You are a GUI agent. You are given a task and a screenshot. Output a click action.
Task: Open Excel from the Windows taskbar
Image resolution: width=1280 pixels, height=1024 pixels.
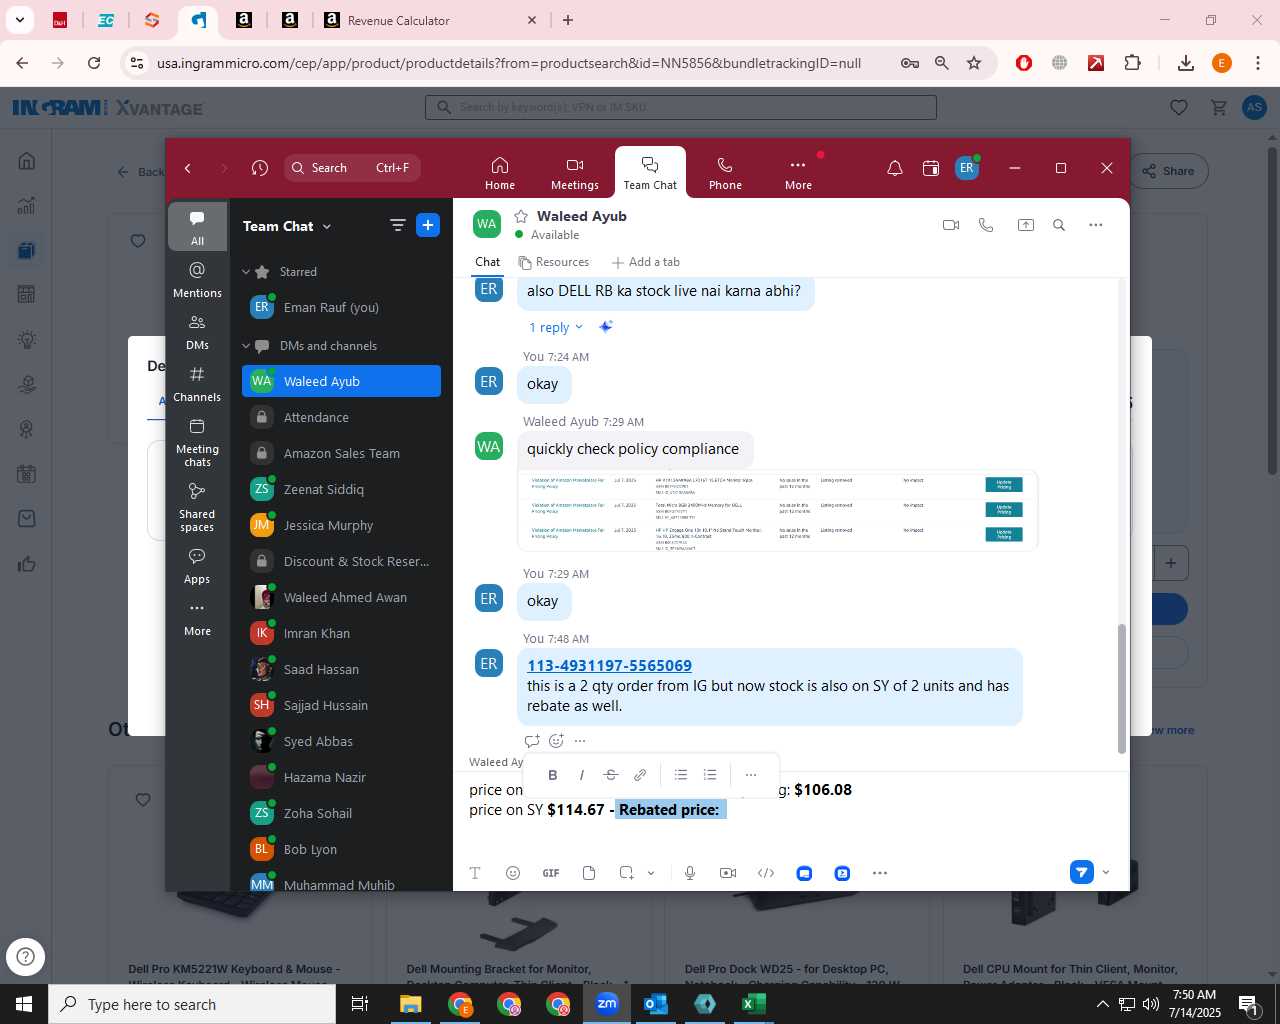[x=754, y=1004]
